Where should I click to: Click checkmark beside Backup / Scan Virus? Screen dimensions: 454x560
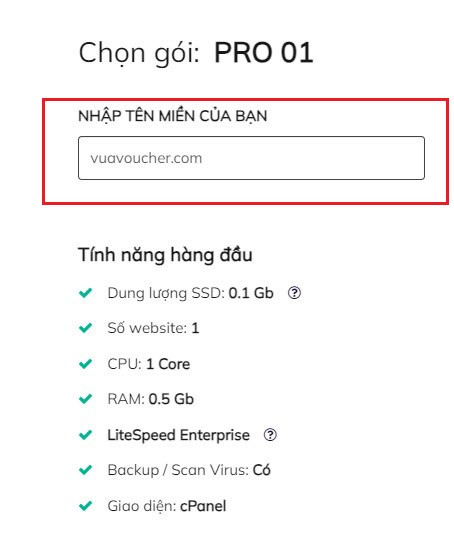(85, 470)
